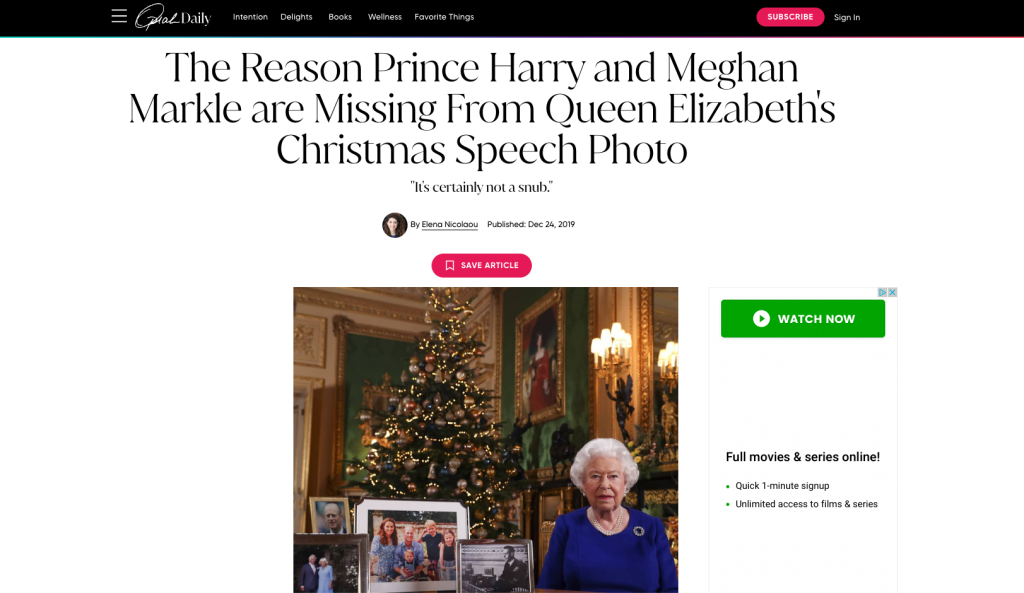Go to the Delights section

(x=296, y=17)
